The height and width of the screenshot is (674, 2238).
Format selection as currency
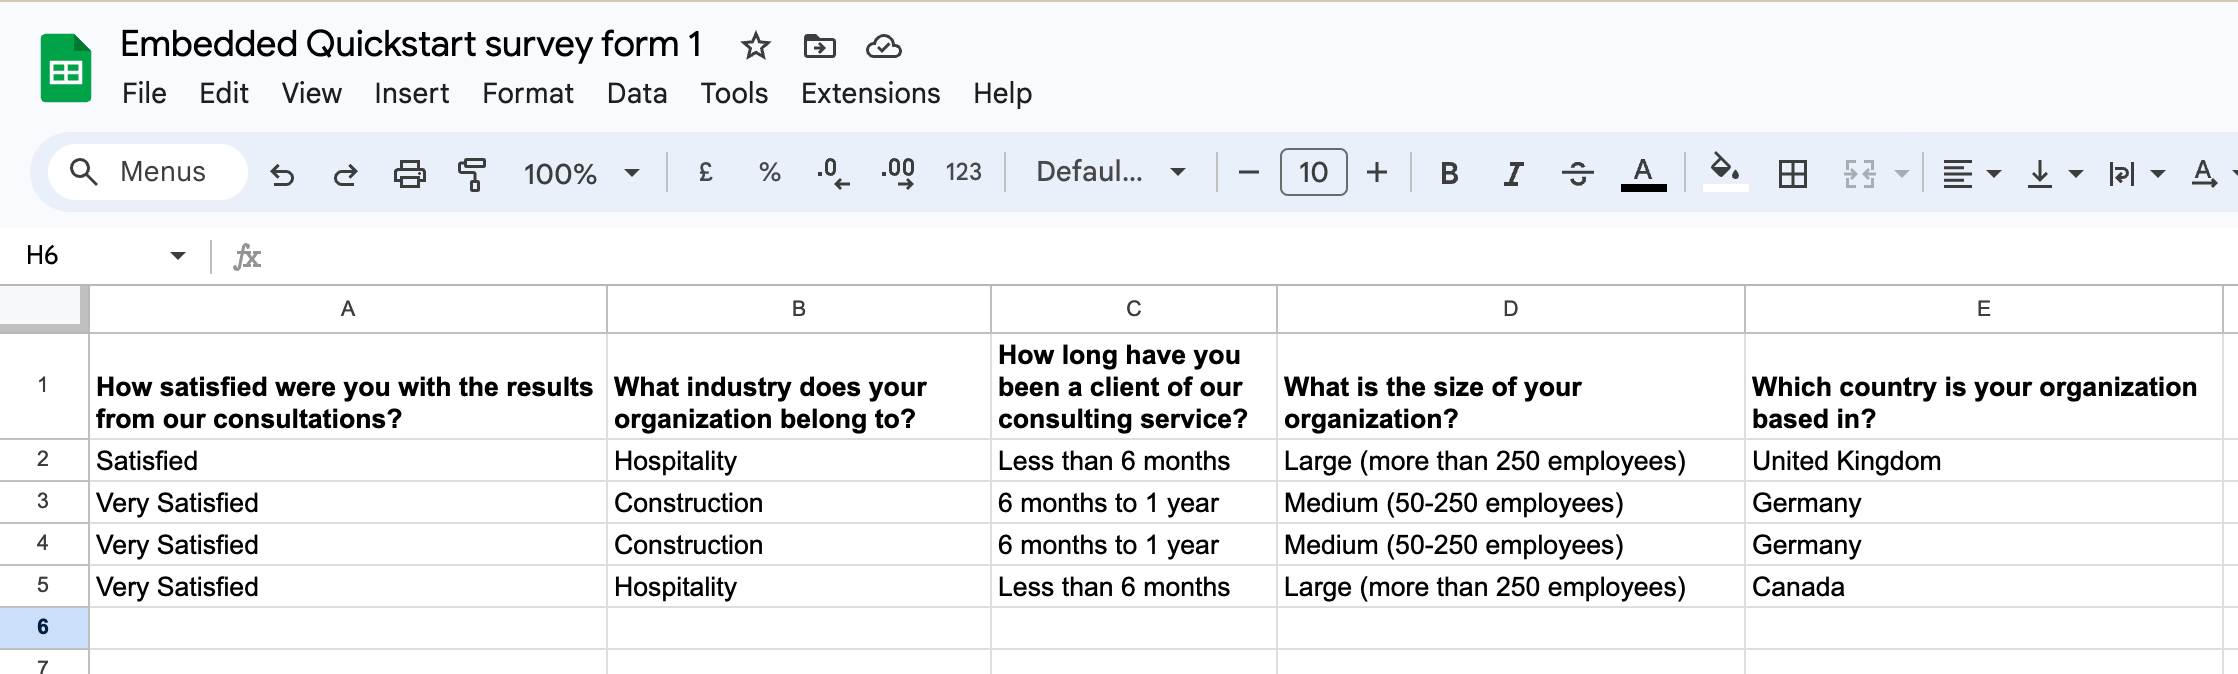(x=705, y=172)
